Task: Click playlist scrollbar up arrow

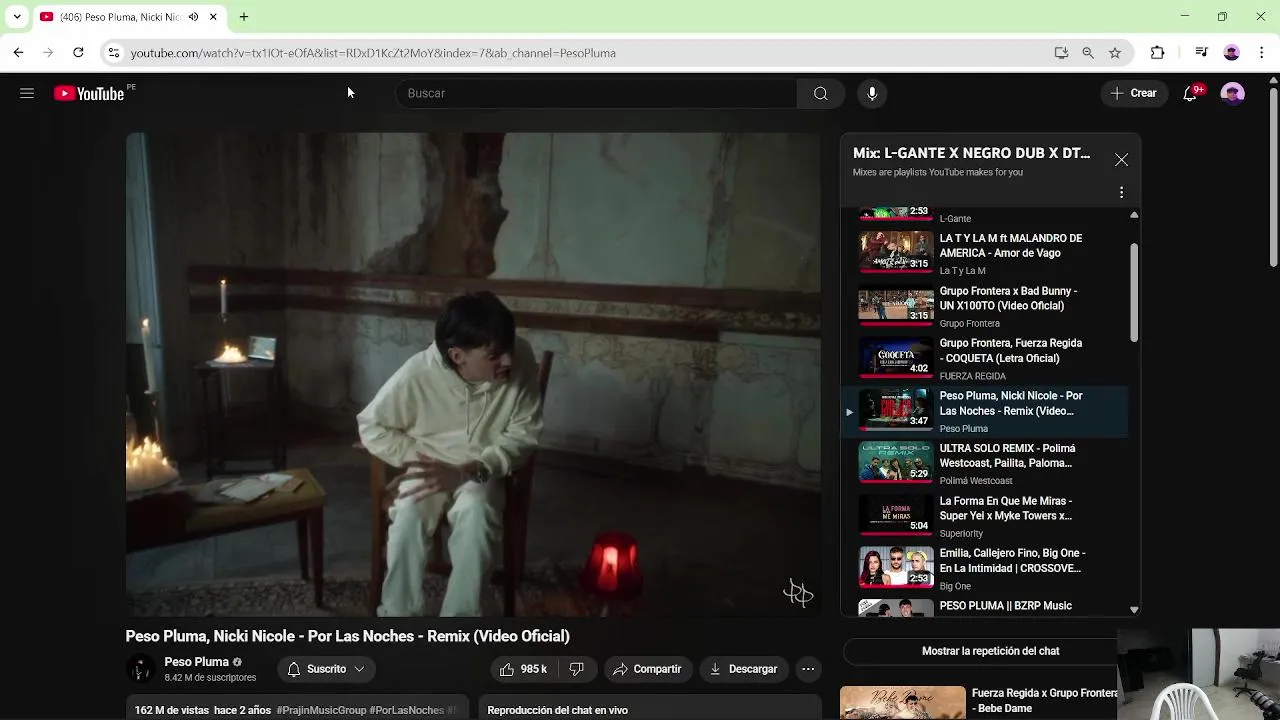Action: point(1134,215)
